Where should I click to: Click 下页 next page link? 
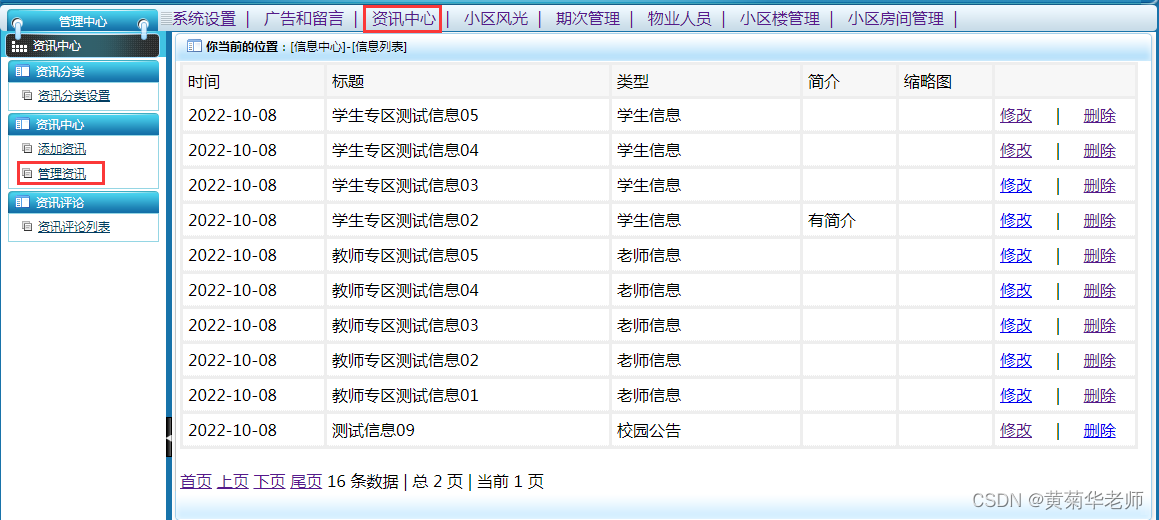(x=269, y=482)
